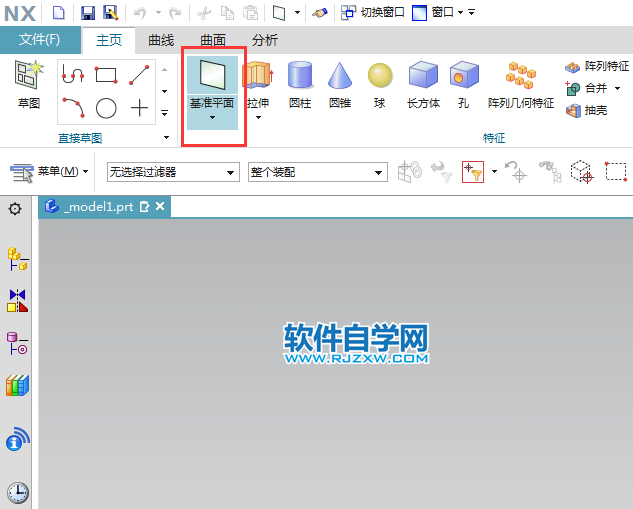Click the 圆锥 cone tool
Viewport: 633px width, 509px height.
tap(340, 85)
